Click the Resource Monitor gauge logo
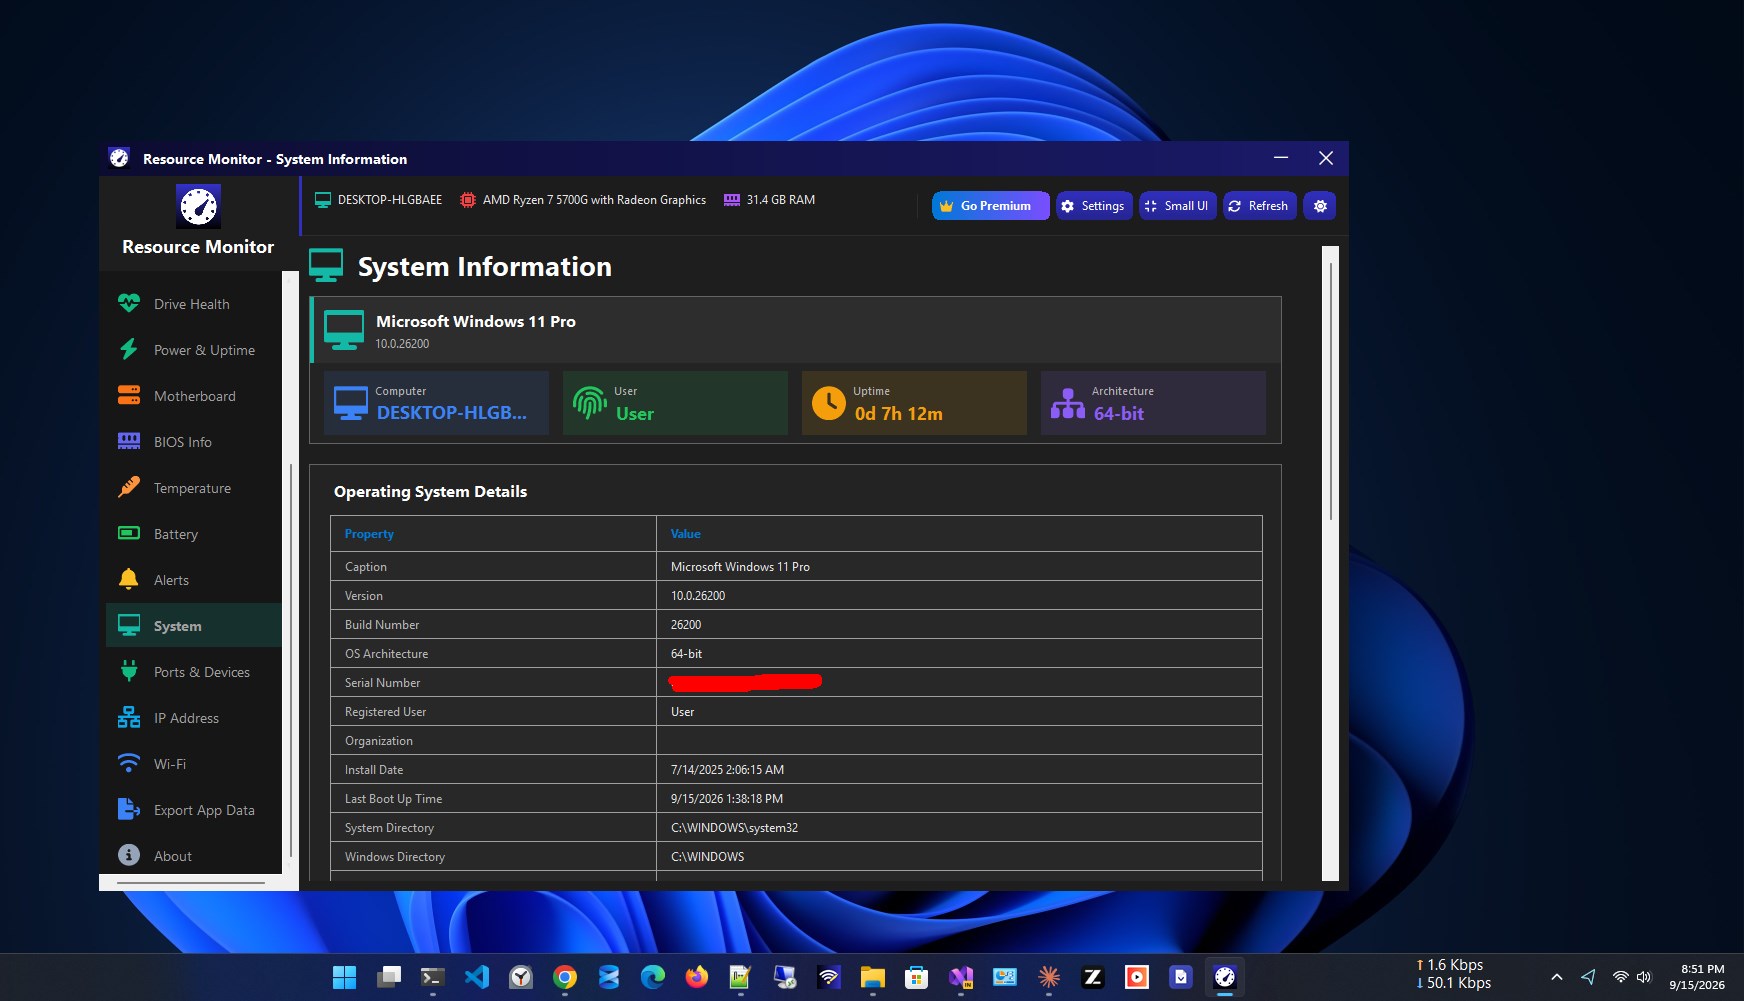This screenshot has height=1001, width=1744. point(198,207)
